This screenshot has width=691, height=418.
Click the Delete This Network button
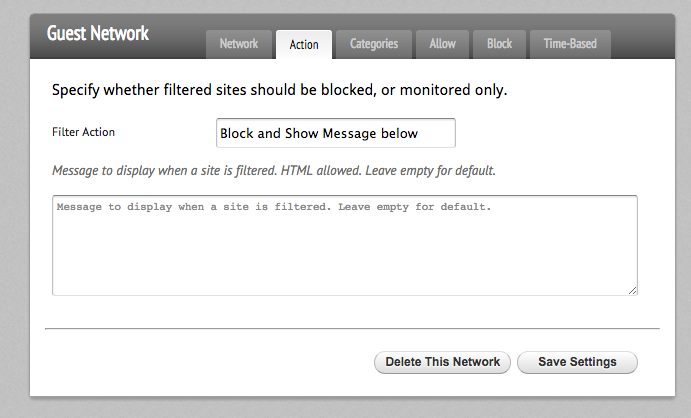tap(442, 362)
